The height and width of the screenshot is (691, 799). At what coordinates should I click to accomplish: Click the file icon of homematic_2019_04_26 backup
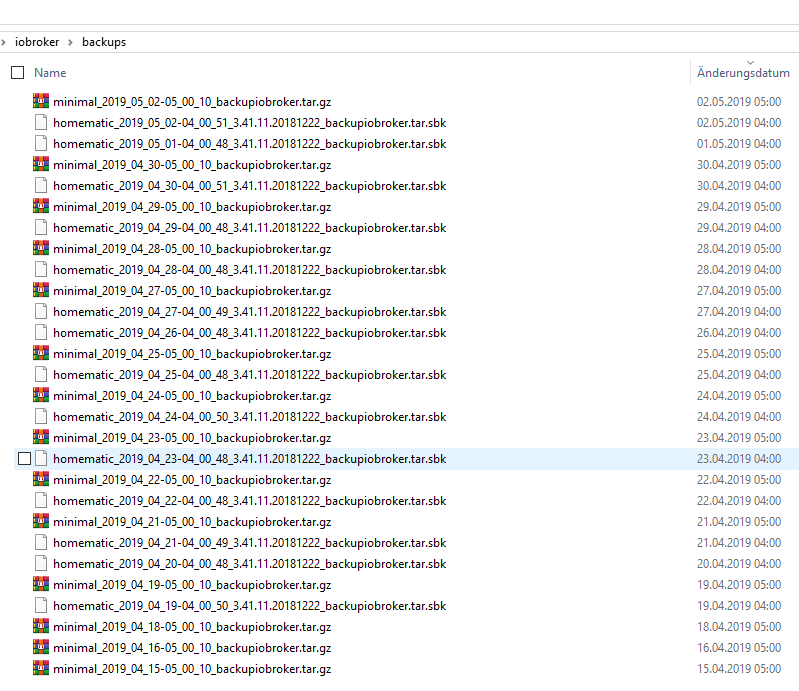41,332
